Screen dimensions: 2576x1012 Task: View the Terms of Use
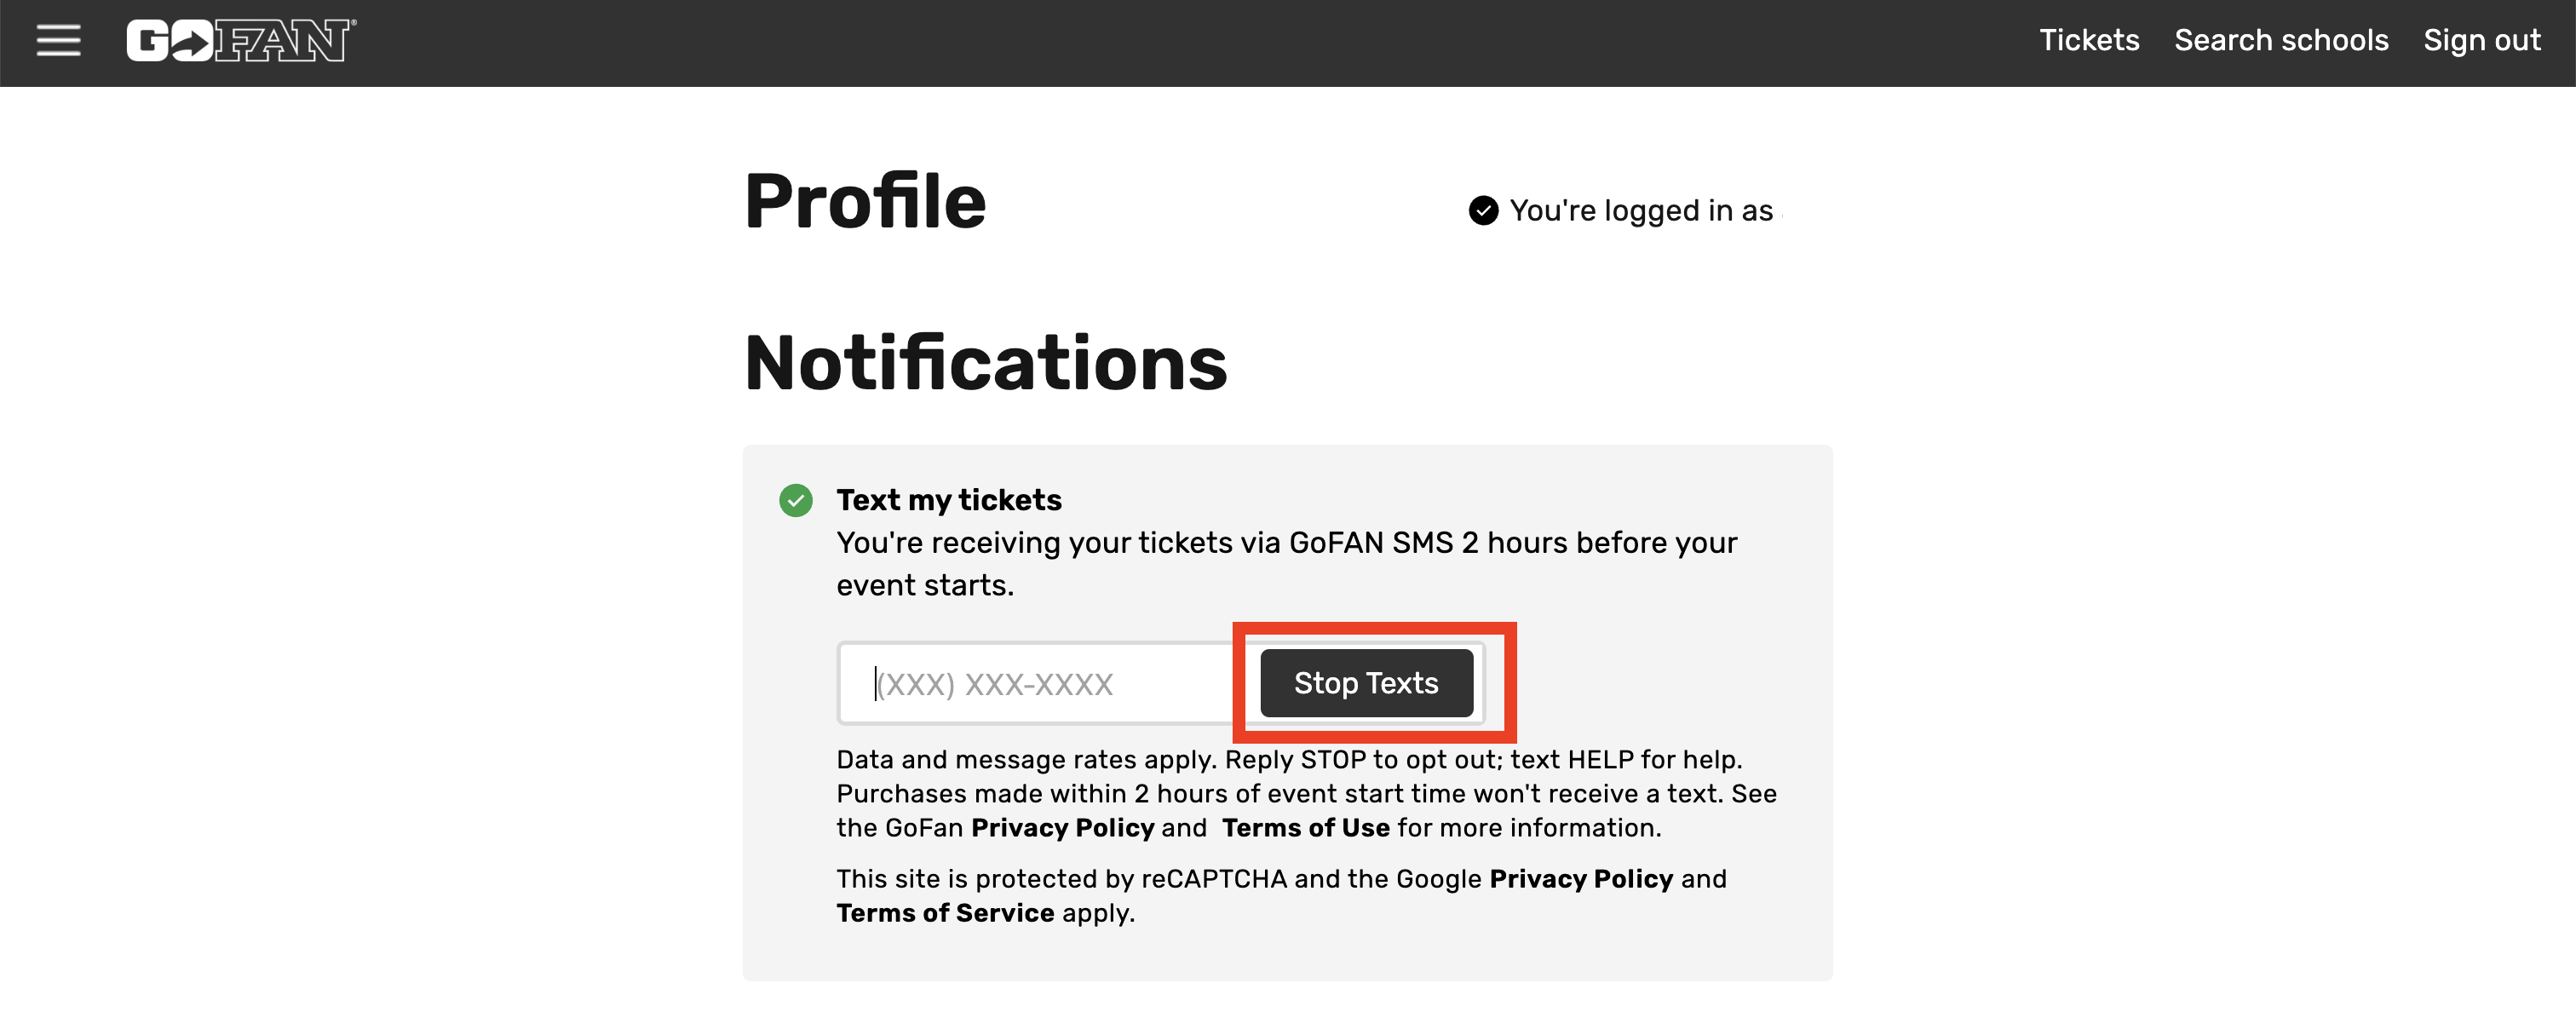click(x=1305, y=828)
